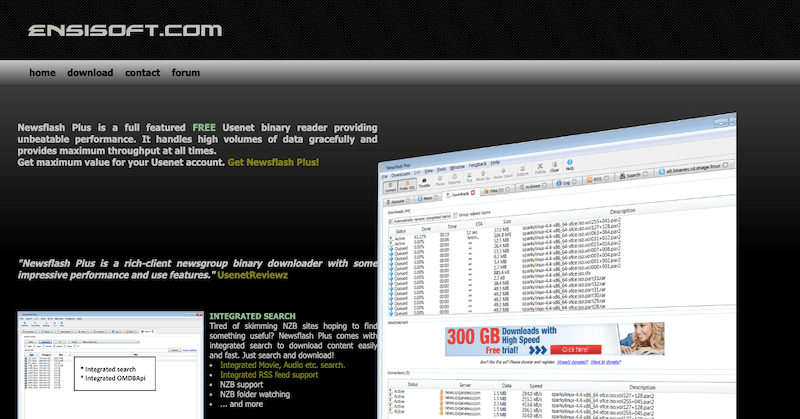800x419 pixels.
Task: Click Connect icon in Newsflash screenshot toolbar
Action: click(390, 187)
